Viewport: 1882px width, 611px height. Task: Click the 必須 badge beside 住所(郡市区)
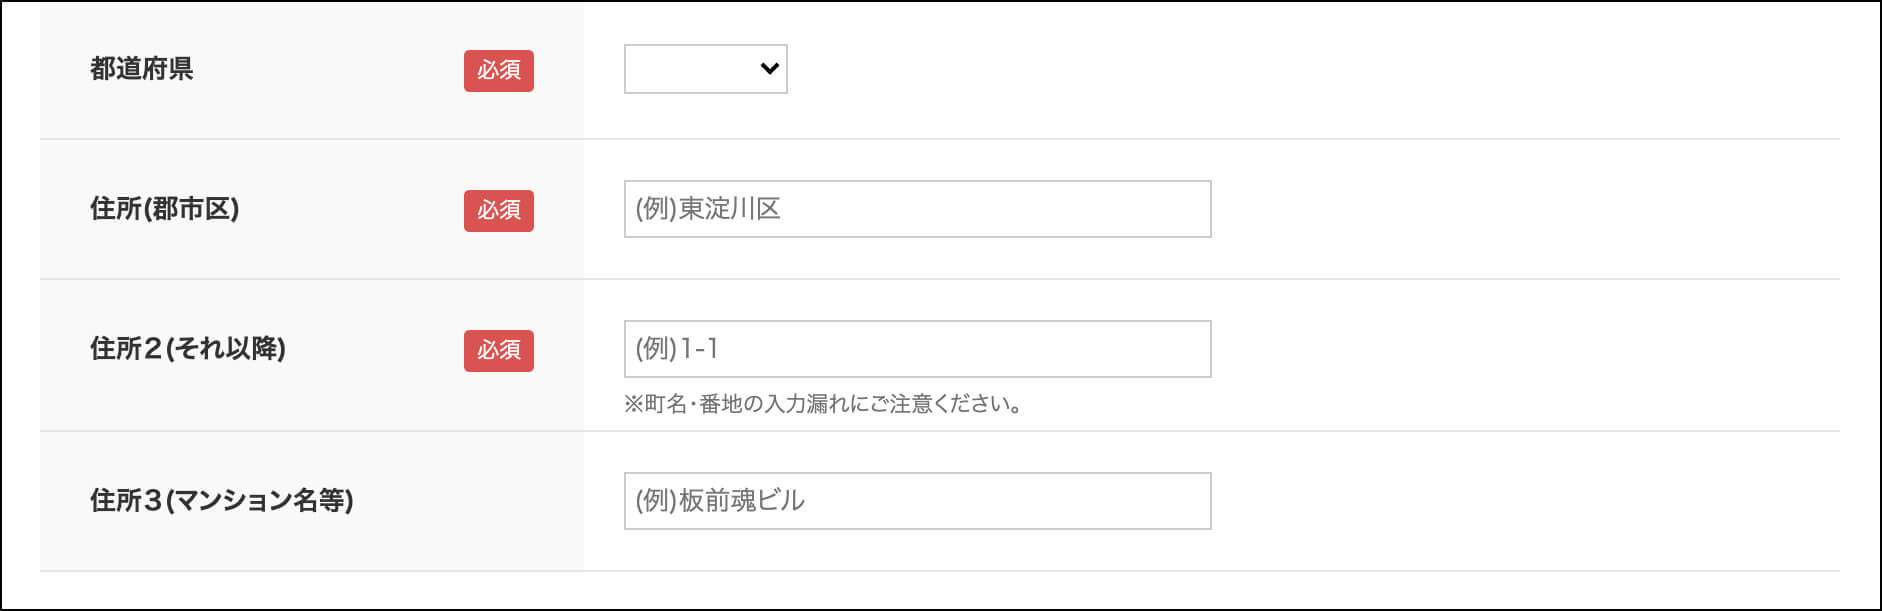pyautogui.click(x=499, y=210)
